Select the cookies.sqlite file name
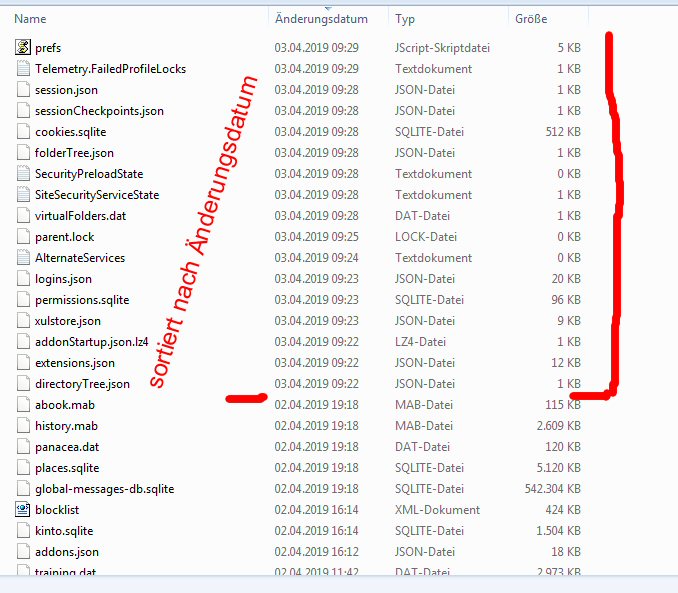The image size is (678, 593). click(70, 132)
